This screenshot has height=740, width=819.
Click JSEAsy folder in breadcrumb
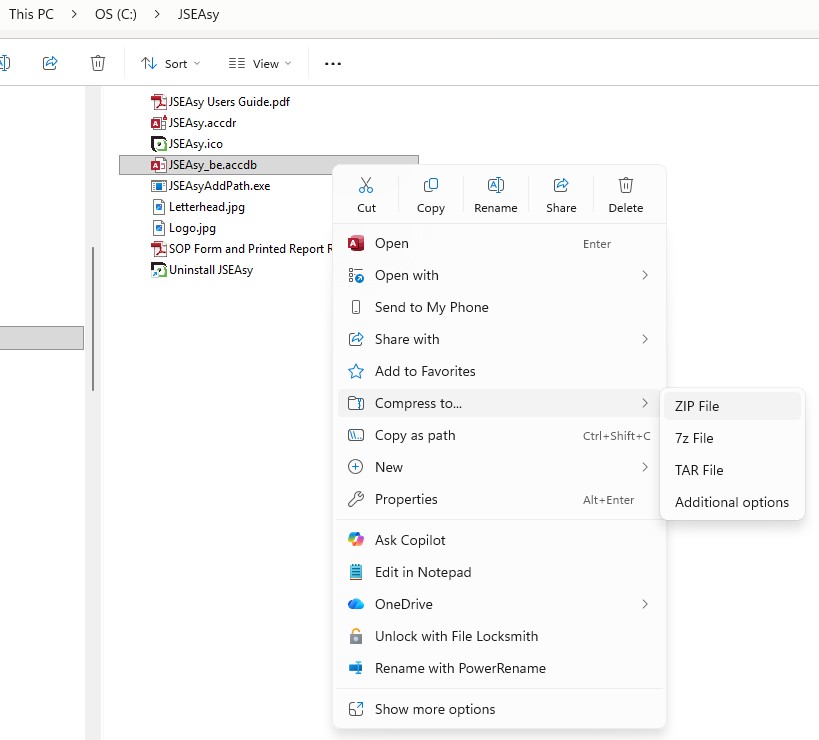(198, 14)
